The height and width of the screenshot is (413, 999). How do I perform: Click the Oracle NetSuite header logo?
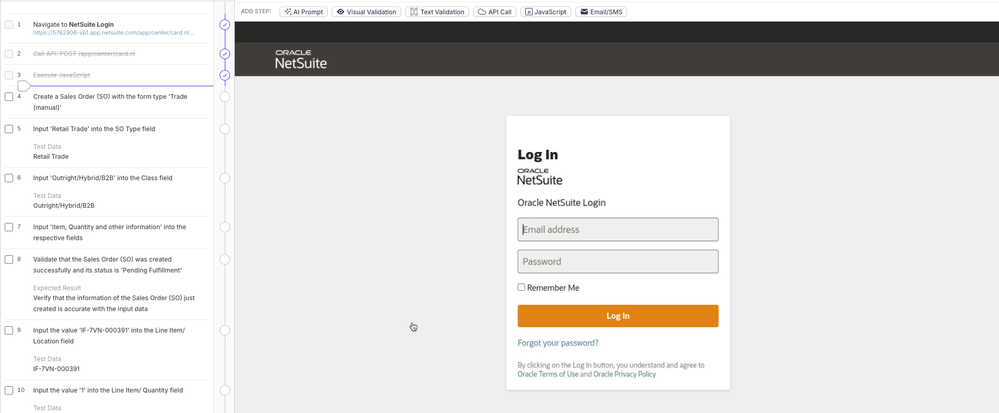tap(301, 59)
